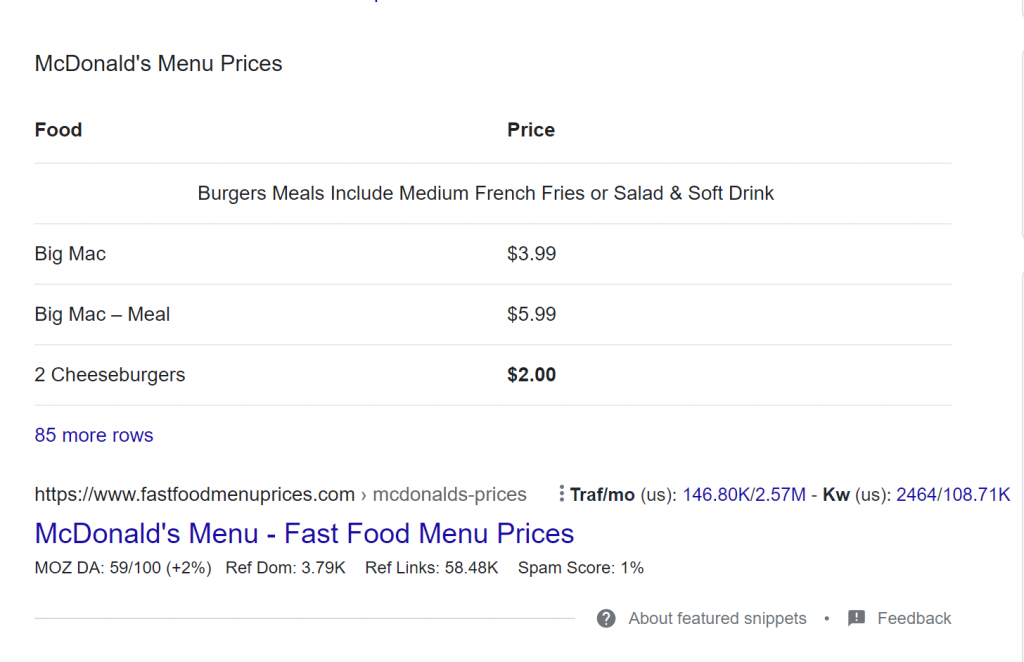Open About featured snippets

pyautogui.click(x=717, y=618)
